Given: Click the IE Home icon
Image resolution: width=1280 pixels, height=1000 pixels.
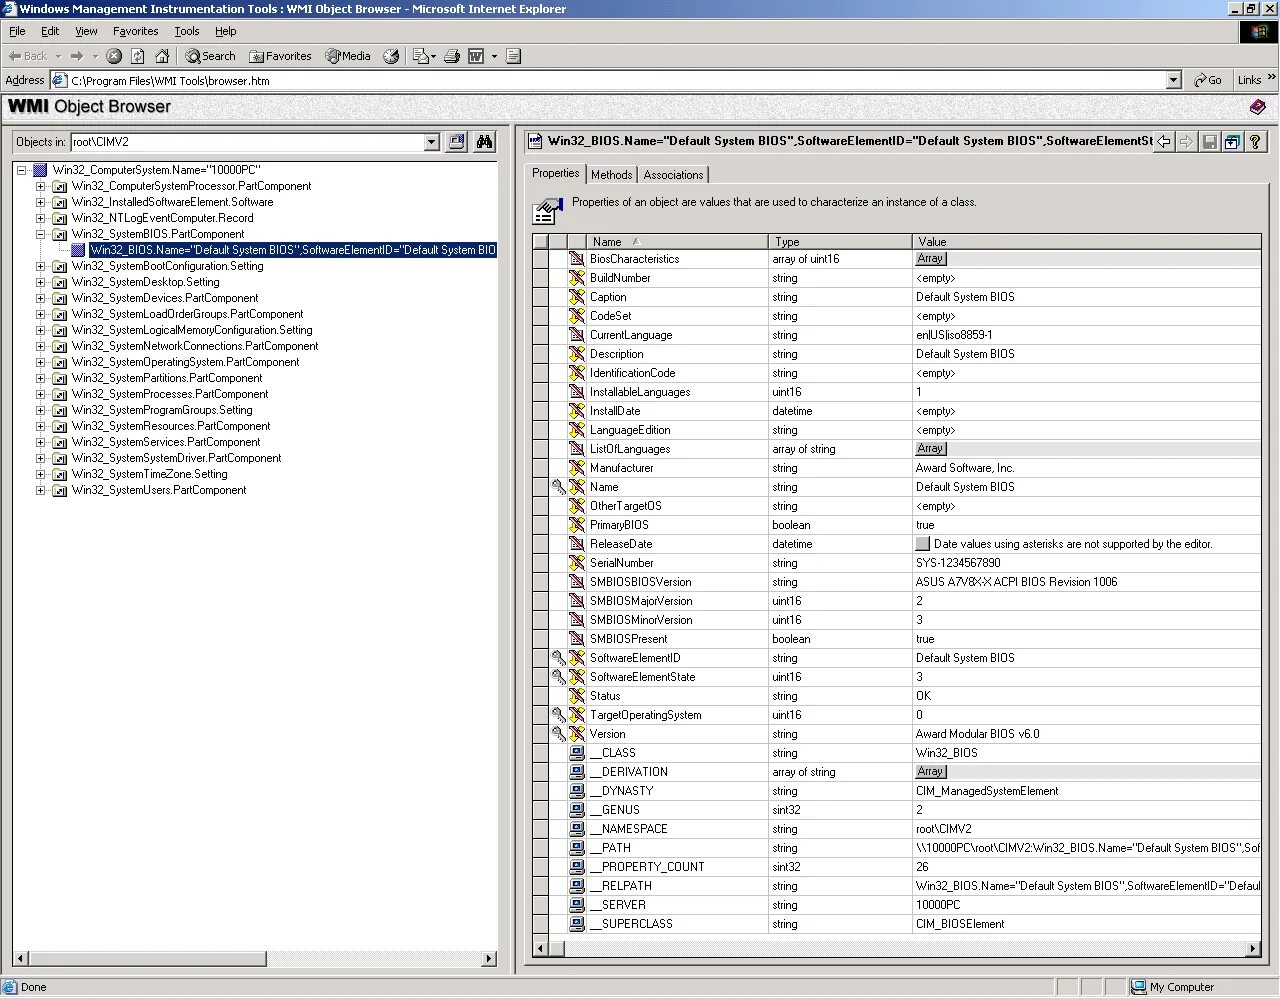Looking at the screenshot, I should [x=162, y=56].
